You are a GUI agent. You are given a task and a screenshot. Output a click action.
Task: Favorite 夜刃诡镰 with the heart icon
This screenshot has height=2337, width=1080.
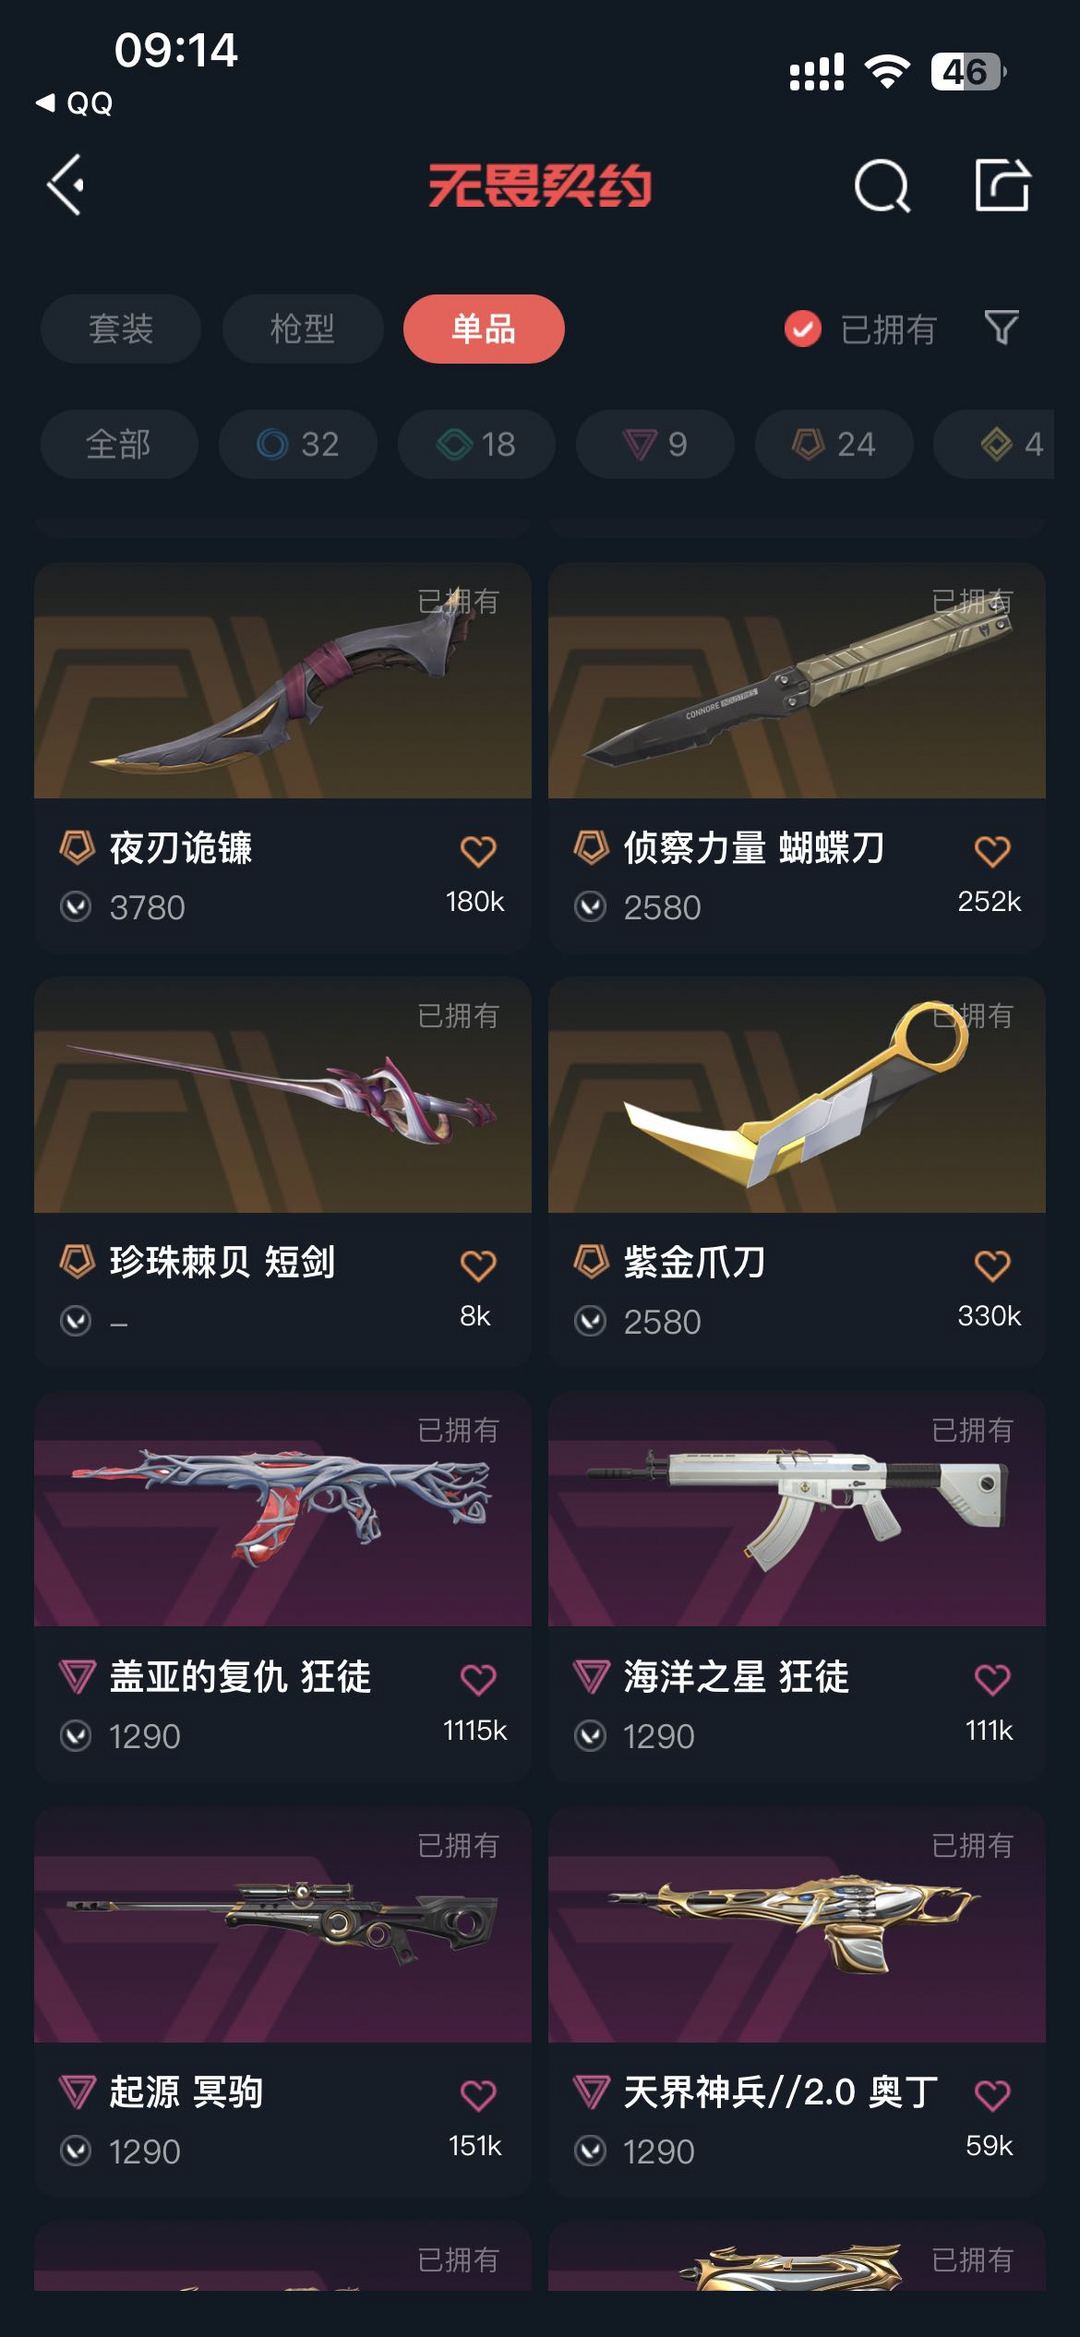tap(478, 851)
